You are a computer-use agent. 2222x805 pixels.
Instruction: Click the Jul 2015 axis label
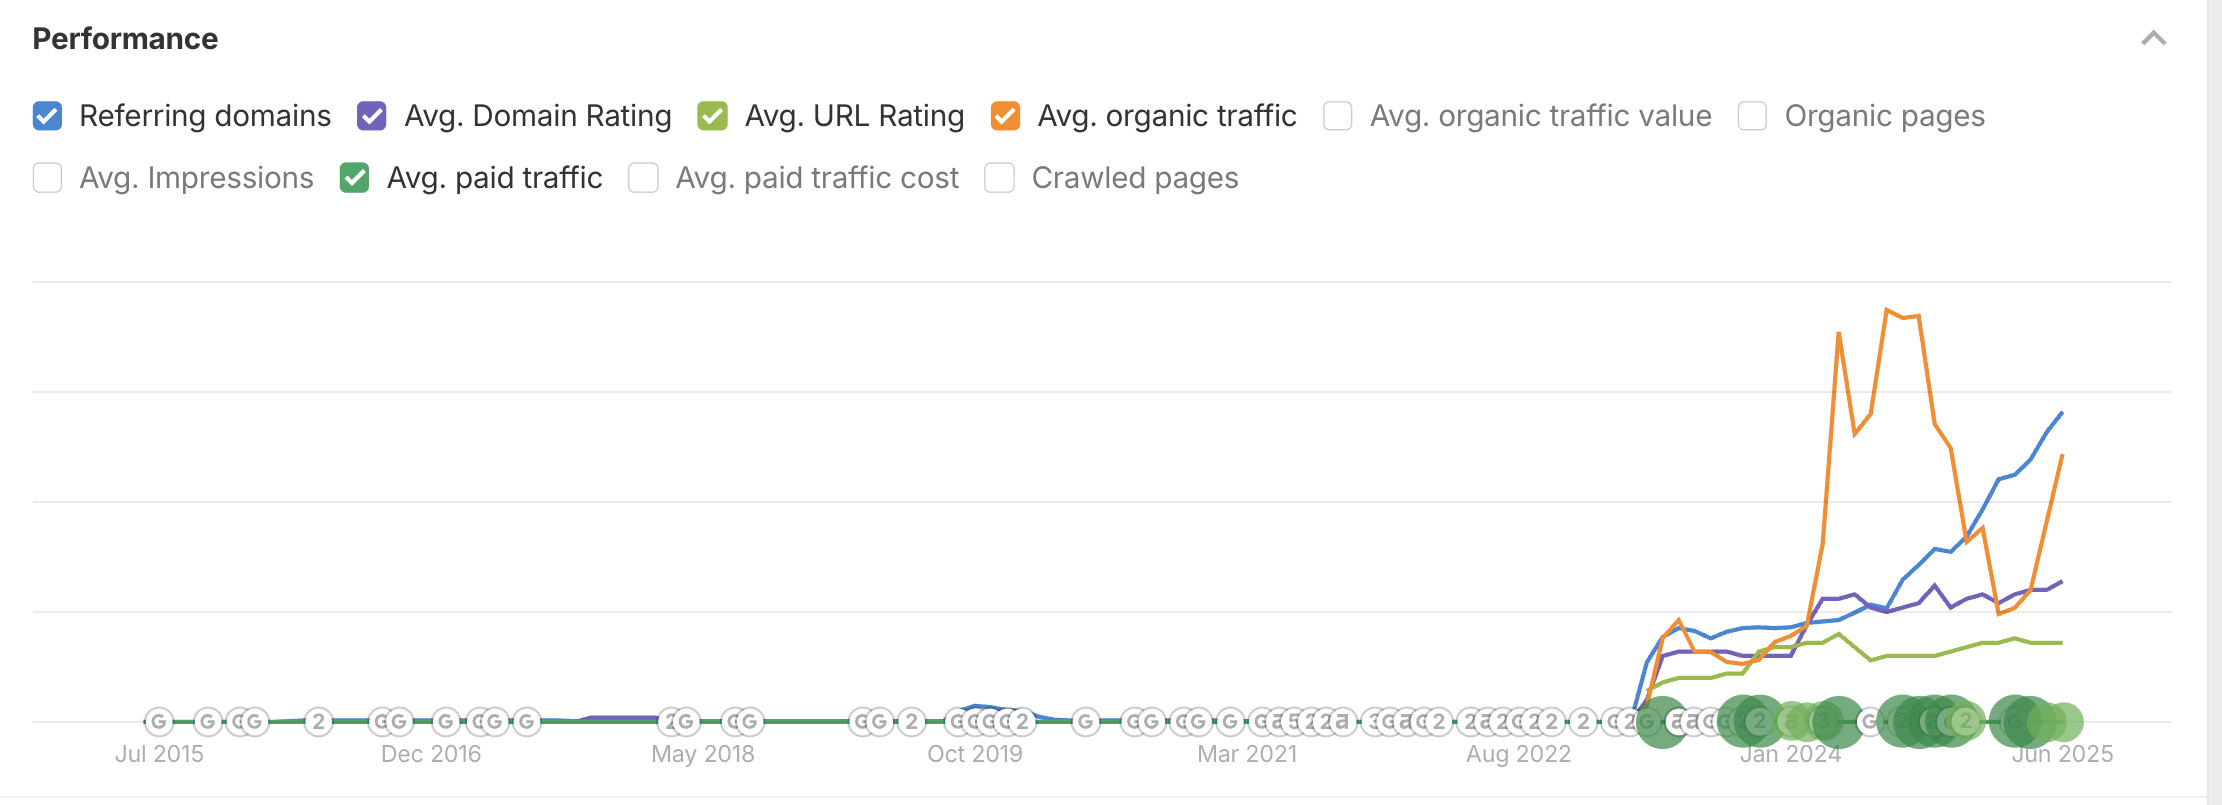coord(159,754)
